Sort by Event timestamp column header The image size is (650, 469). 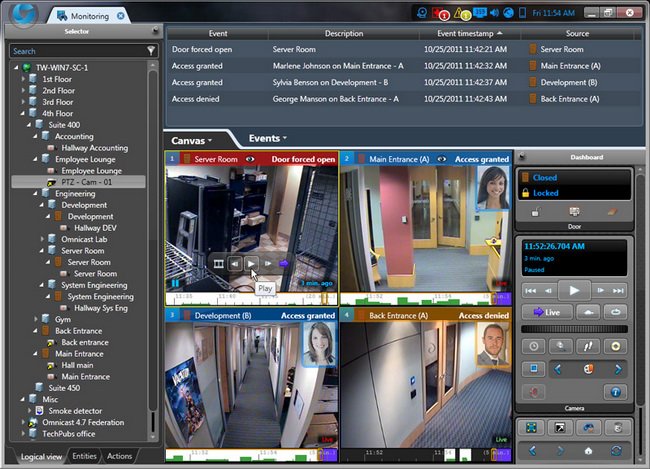[470, 34]
